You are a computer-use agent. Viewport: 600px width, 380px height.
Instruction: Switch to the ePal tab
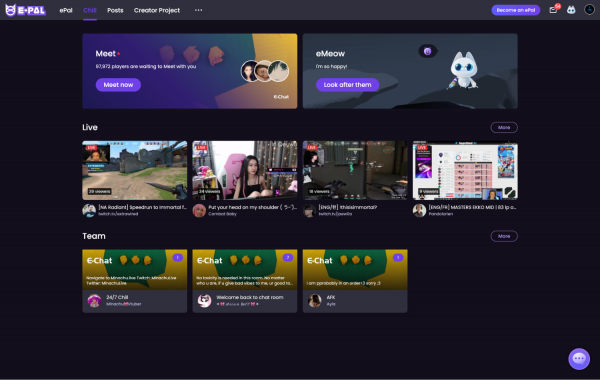66,10
